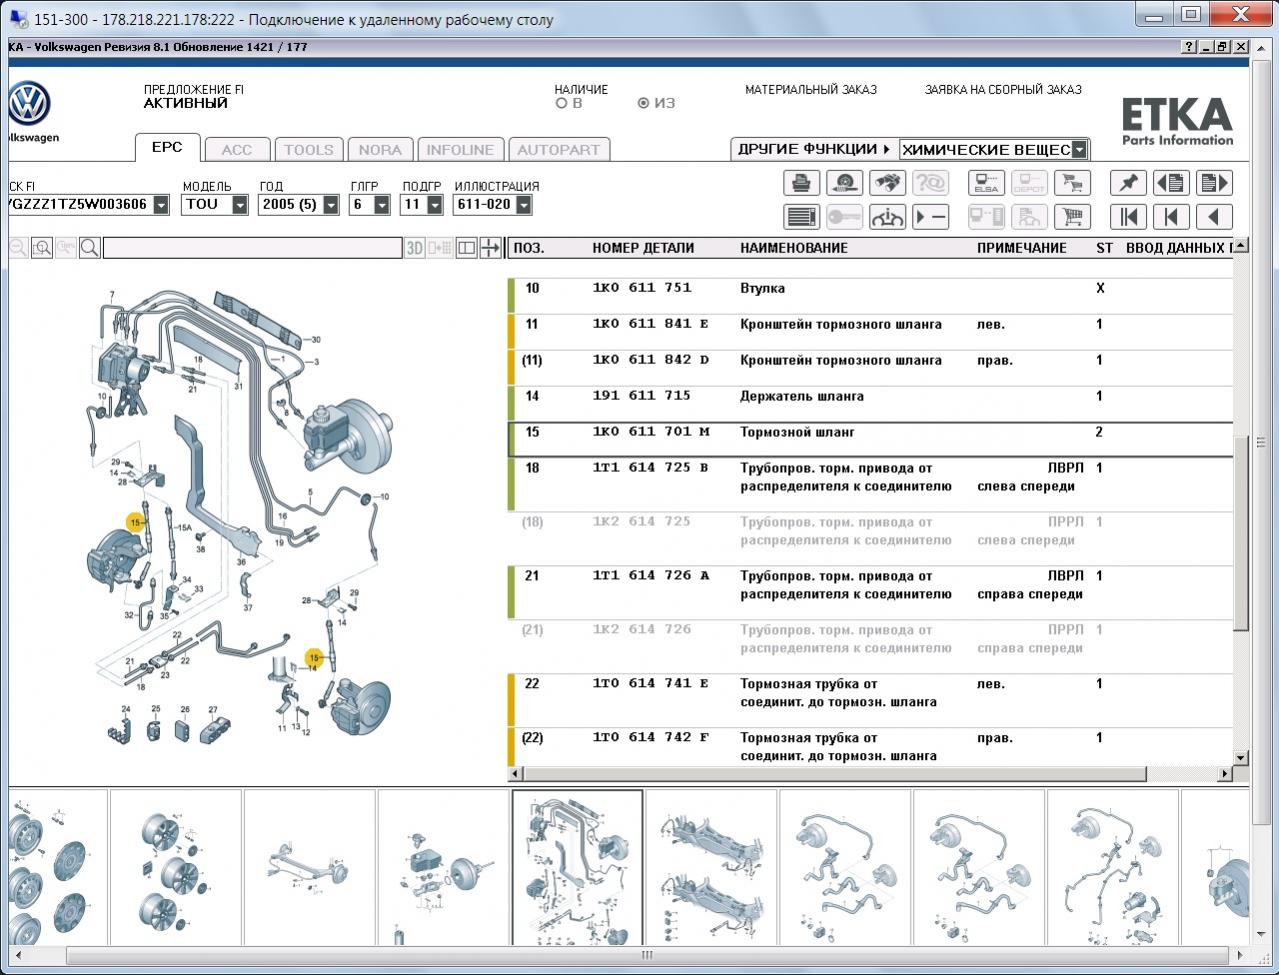Open the ГОД 2005 (5) dropdown
The height and width of the screenshot is (975, 1279).
(x=330, y=204)
